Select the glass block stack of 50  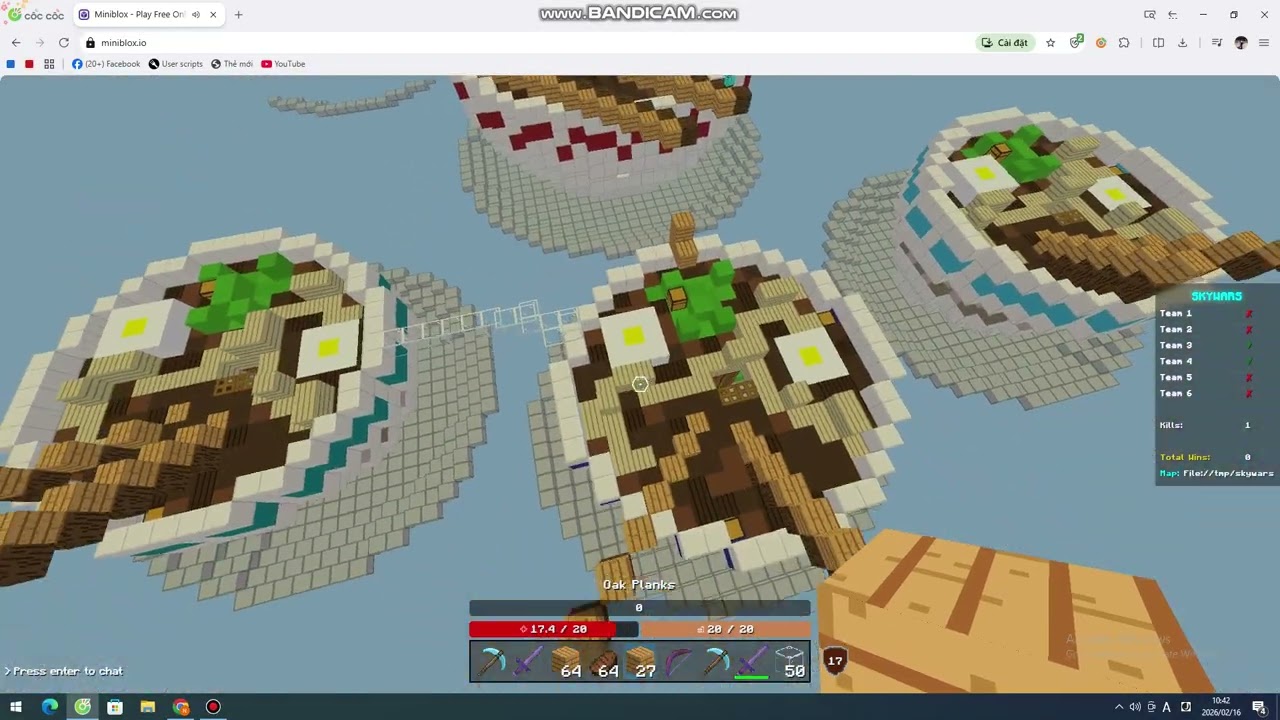coord(790,662)
